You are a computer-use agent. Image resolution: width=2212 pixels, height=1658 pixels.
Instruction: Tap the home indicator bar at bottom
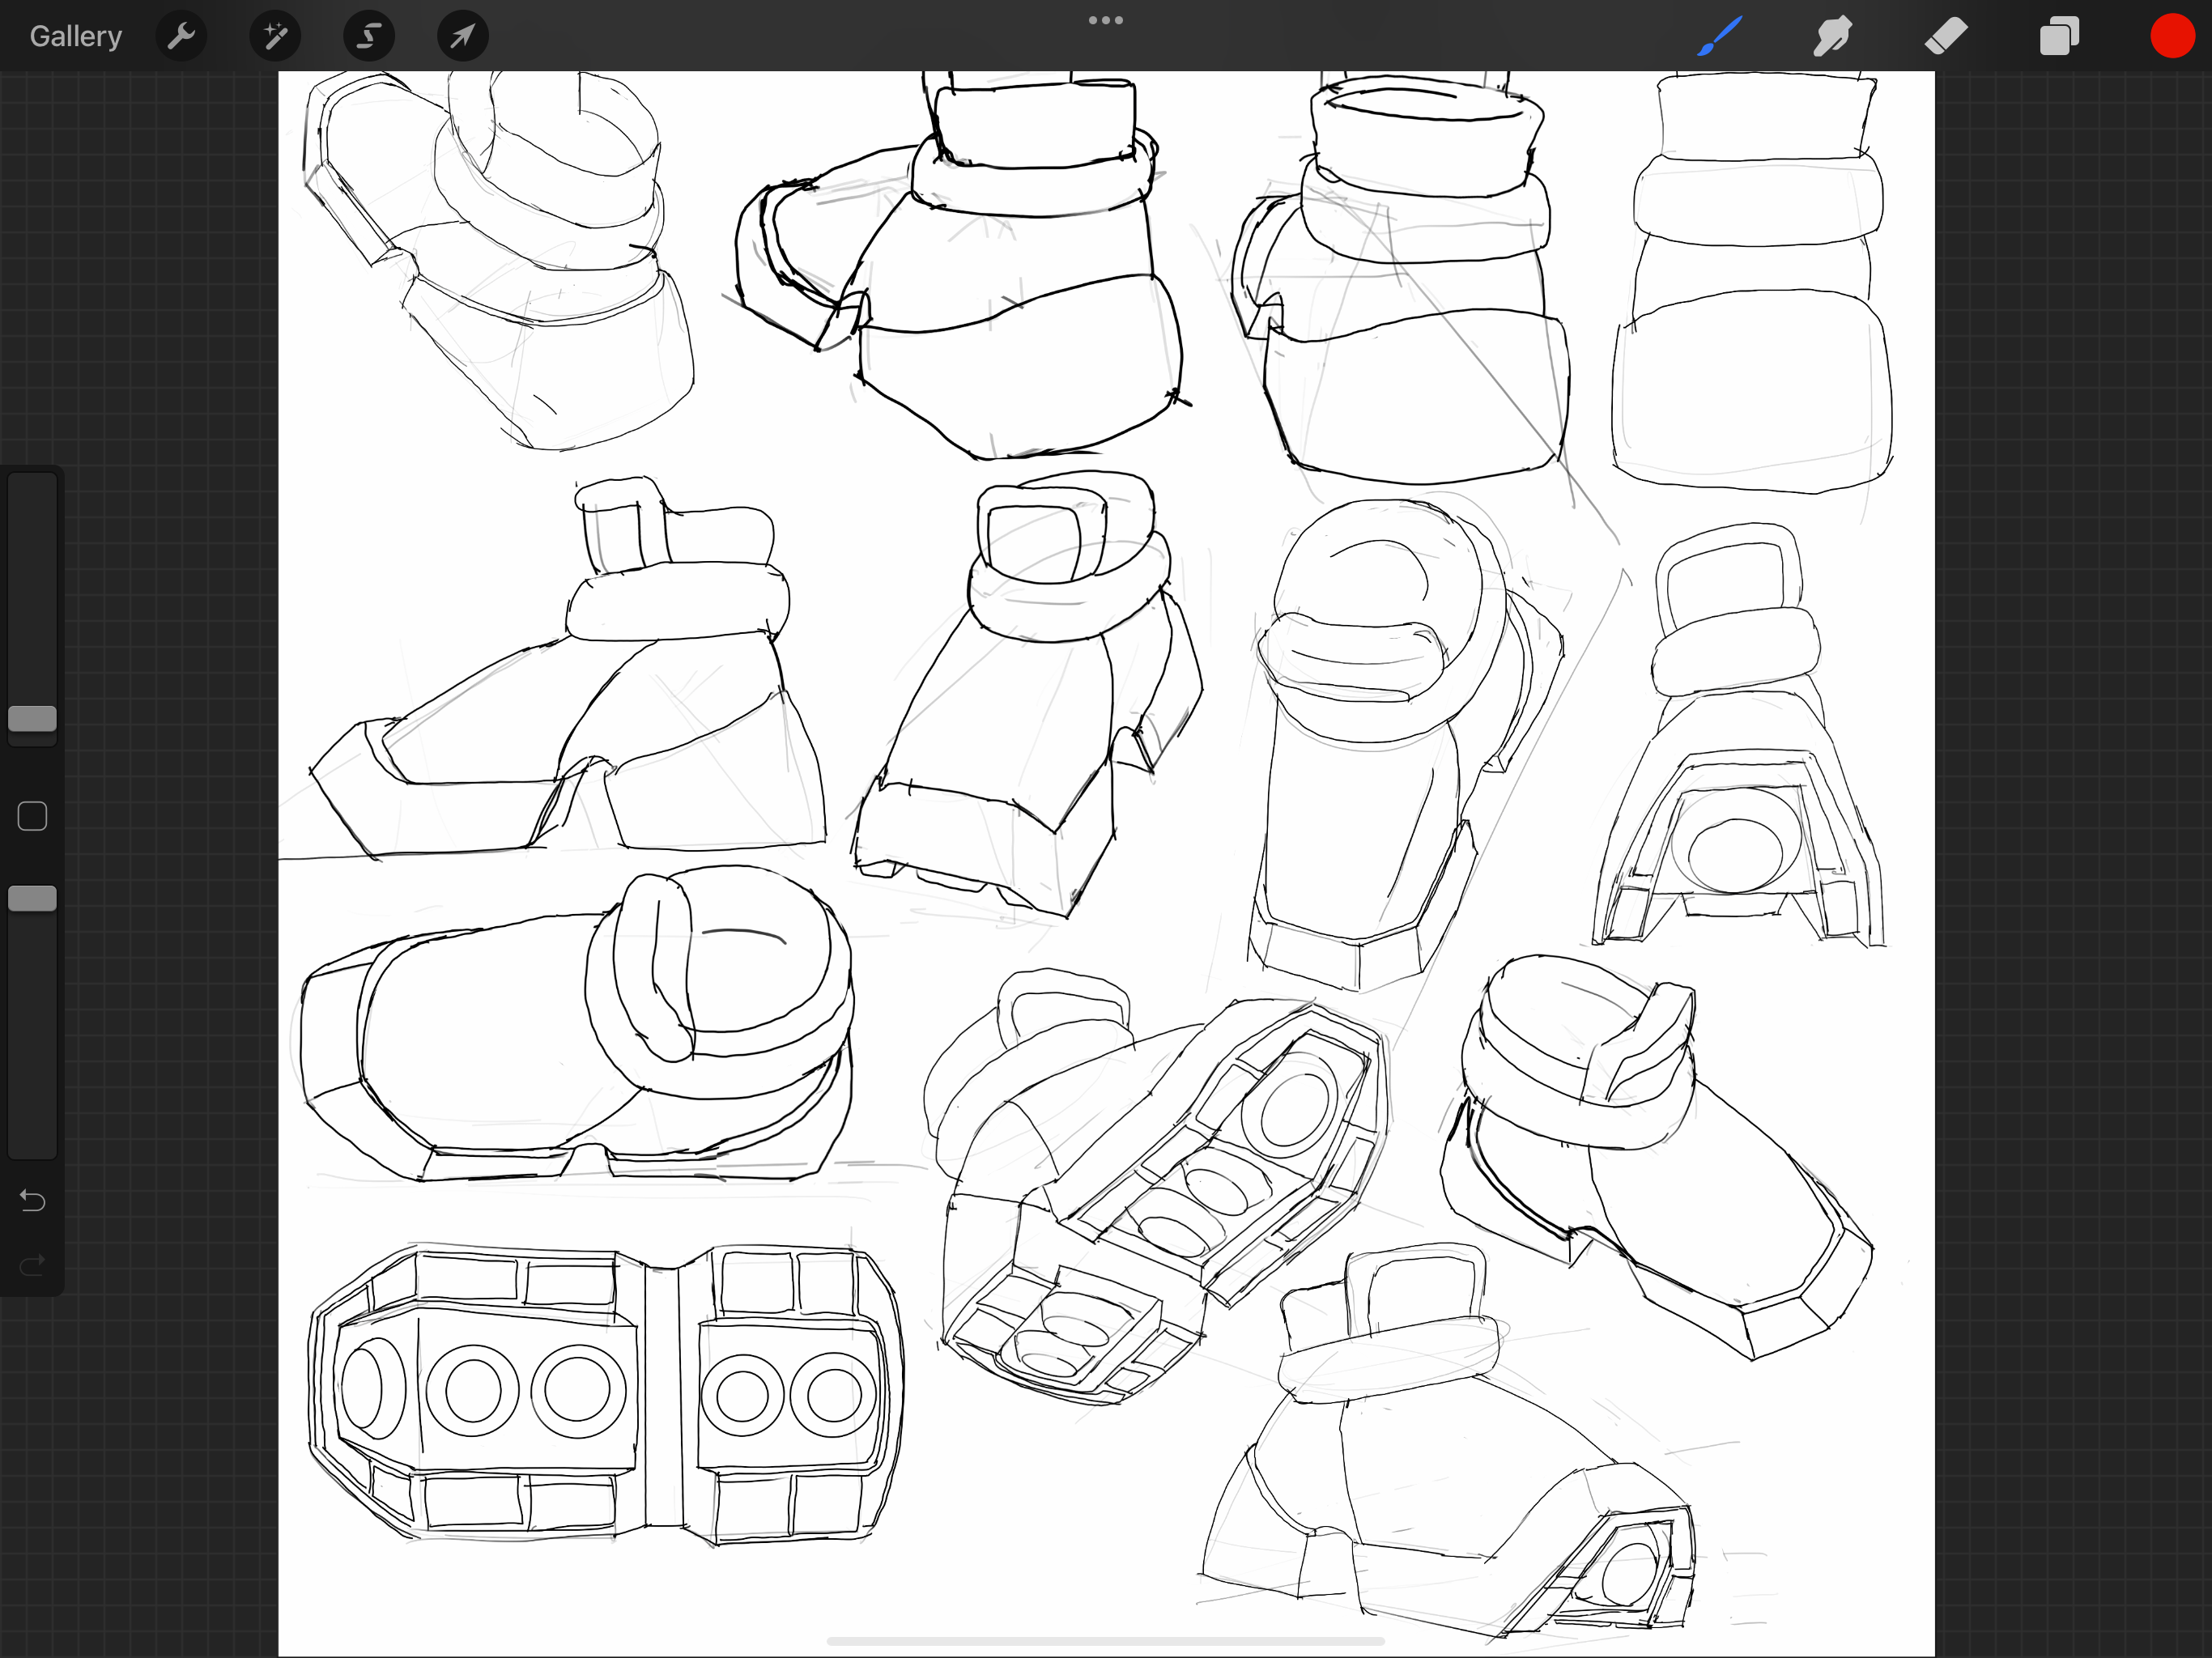pos(1105,1641)
